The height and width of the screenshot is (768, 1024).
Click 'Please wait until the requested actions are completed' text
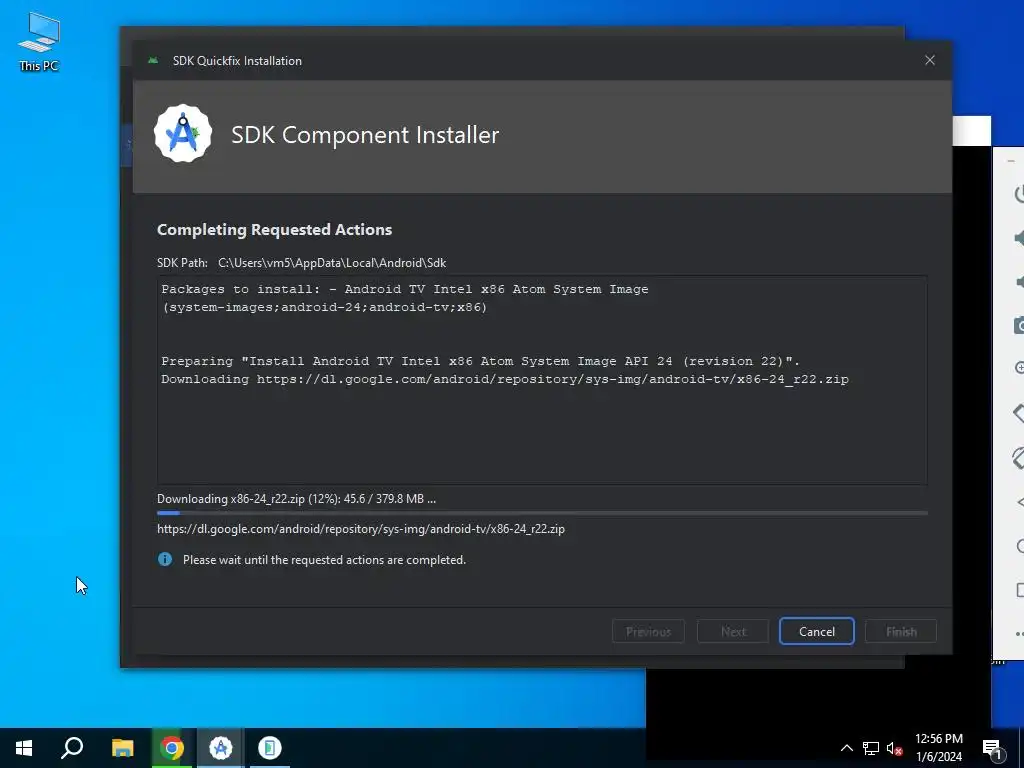(324, 560)
